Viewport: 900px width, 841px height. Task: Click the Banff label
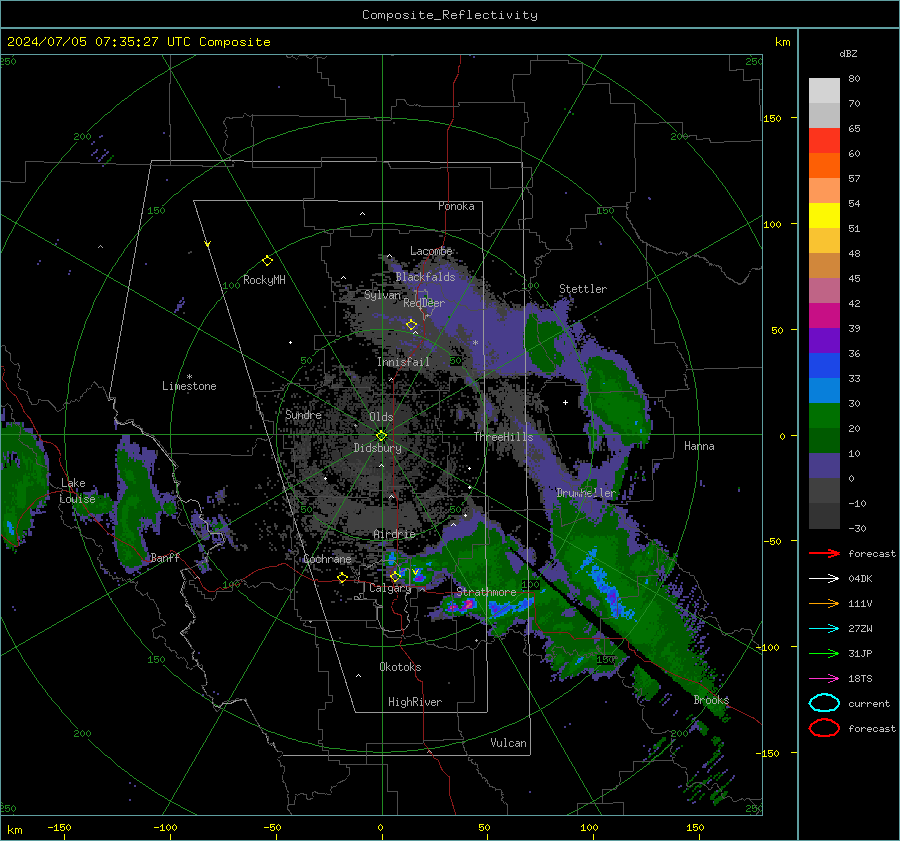tap(165, 557)
